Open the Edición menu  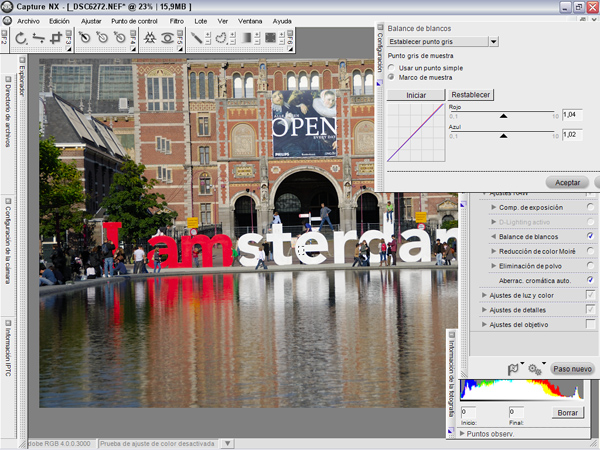point(59,21)
